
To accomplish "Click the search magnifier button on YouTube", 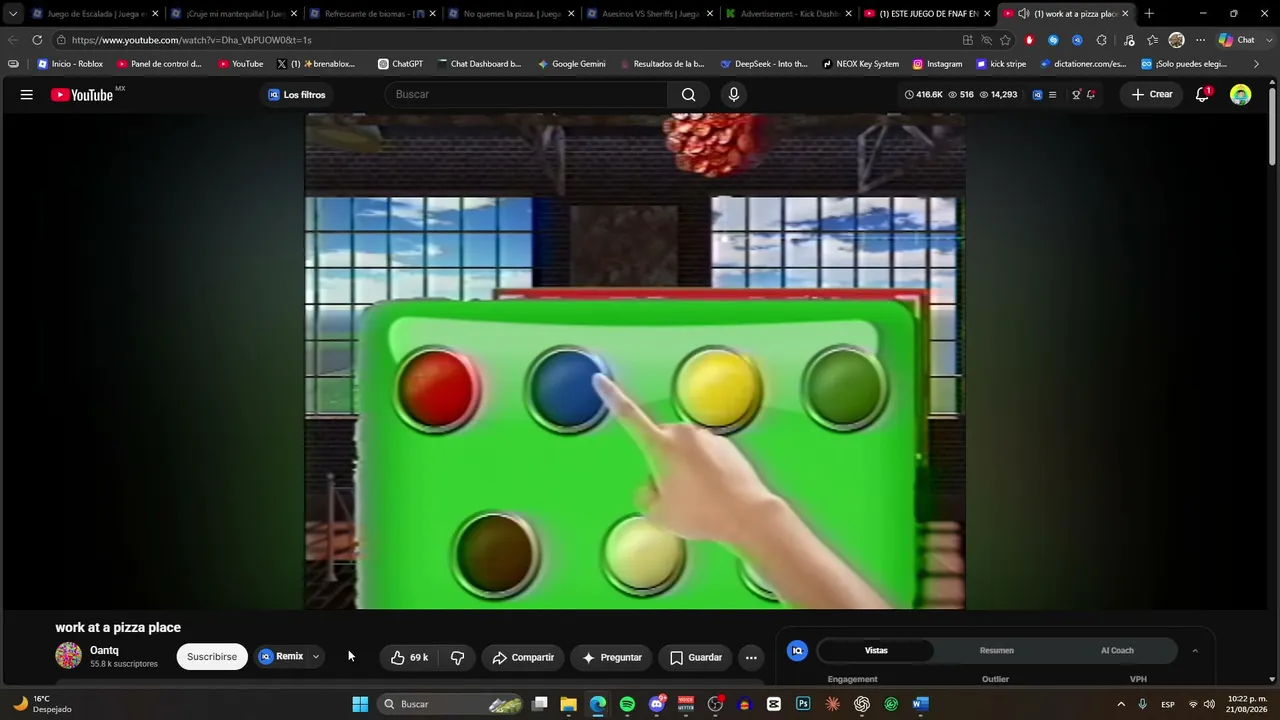I will [688, 94].
